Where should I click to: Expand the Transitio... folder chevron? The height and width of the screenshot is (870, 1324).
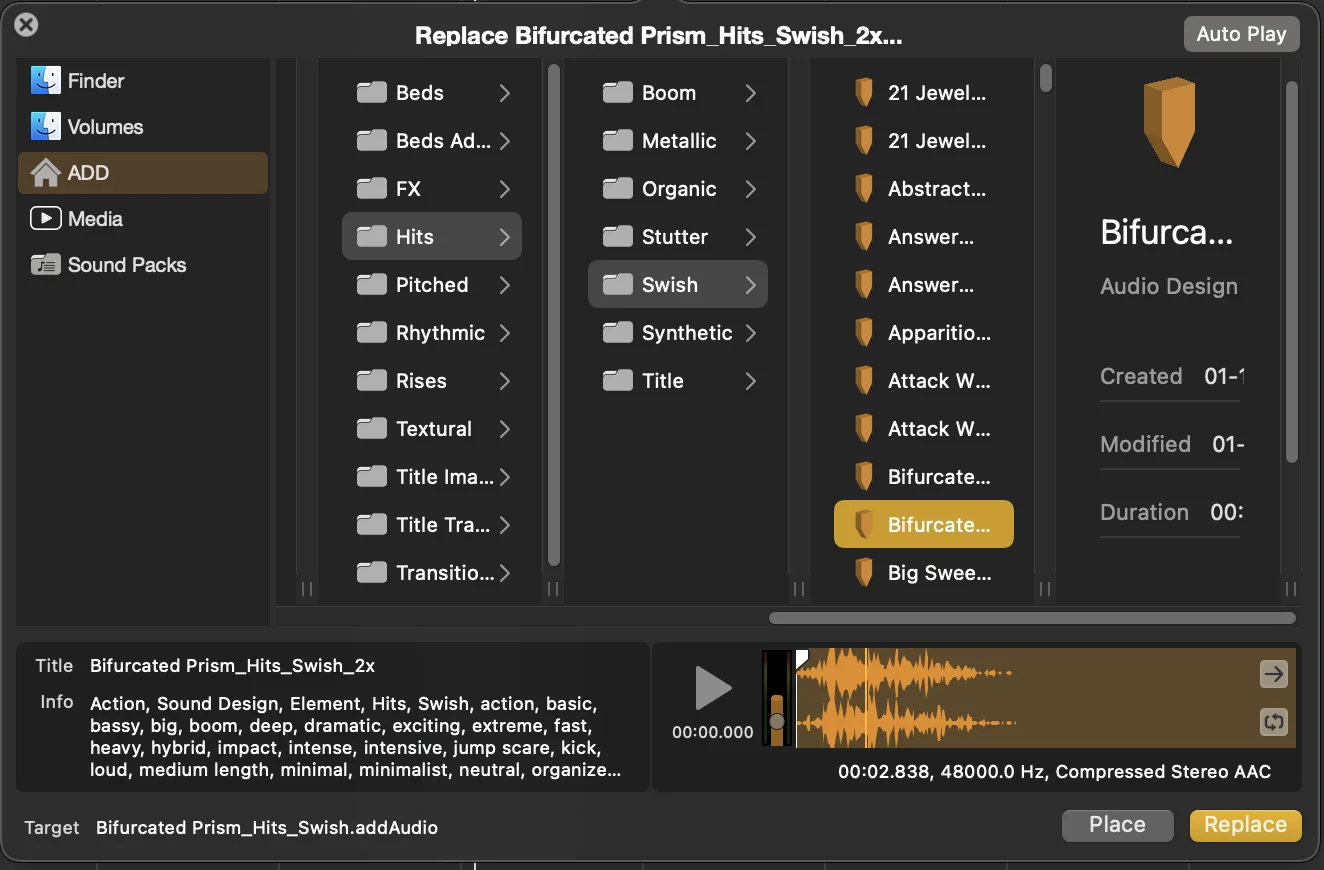(x=505, y=573)
